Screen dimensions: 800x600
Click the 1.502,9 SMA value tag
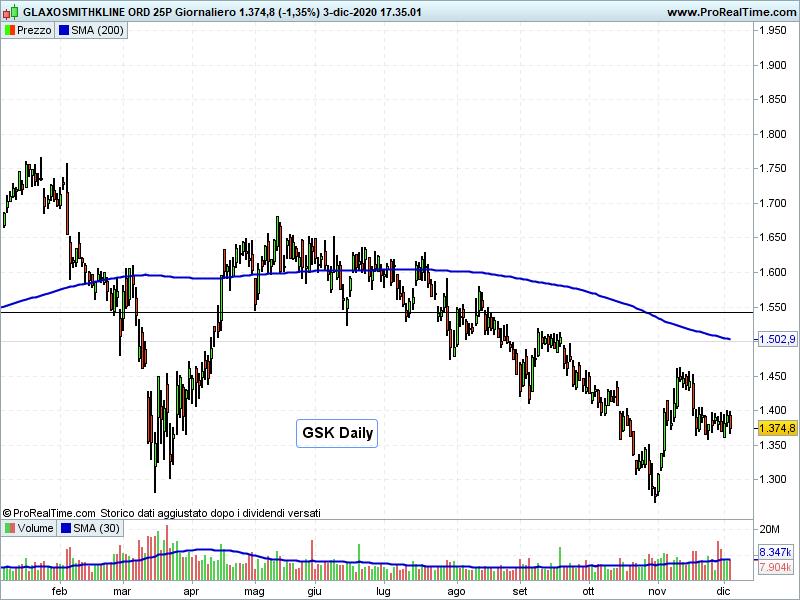(777, 339)
